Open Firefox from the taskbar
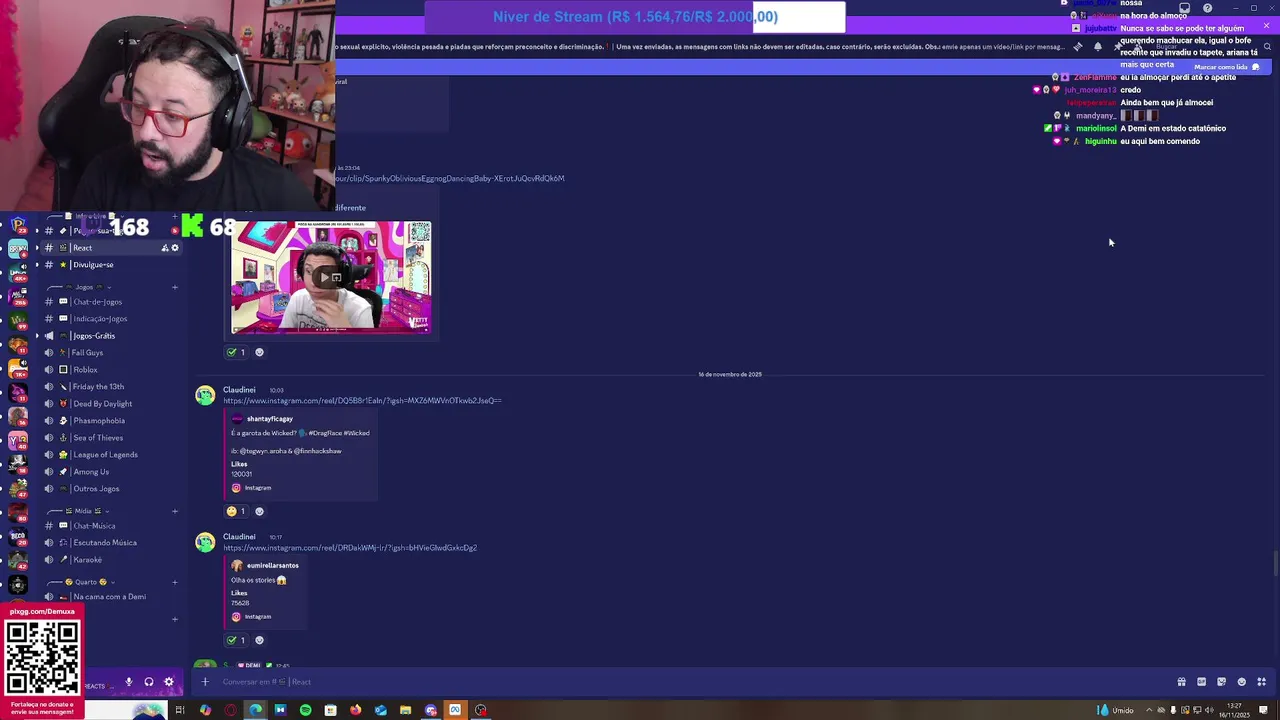Screen dimensions: 1280x720 click(x=355, y=710)
